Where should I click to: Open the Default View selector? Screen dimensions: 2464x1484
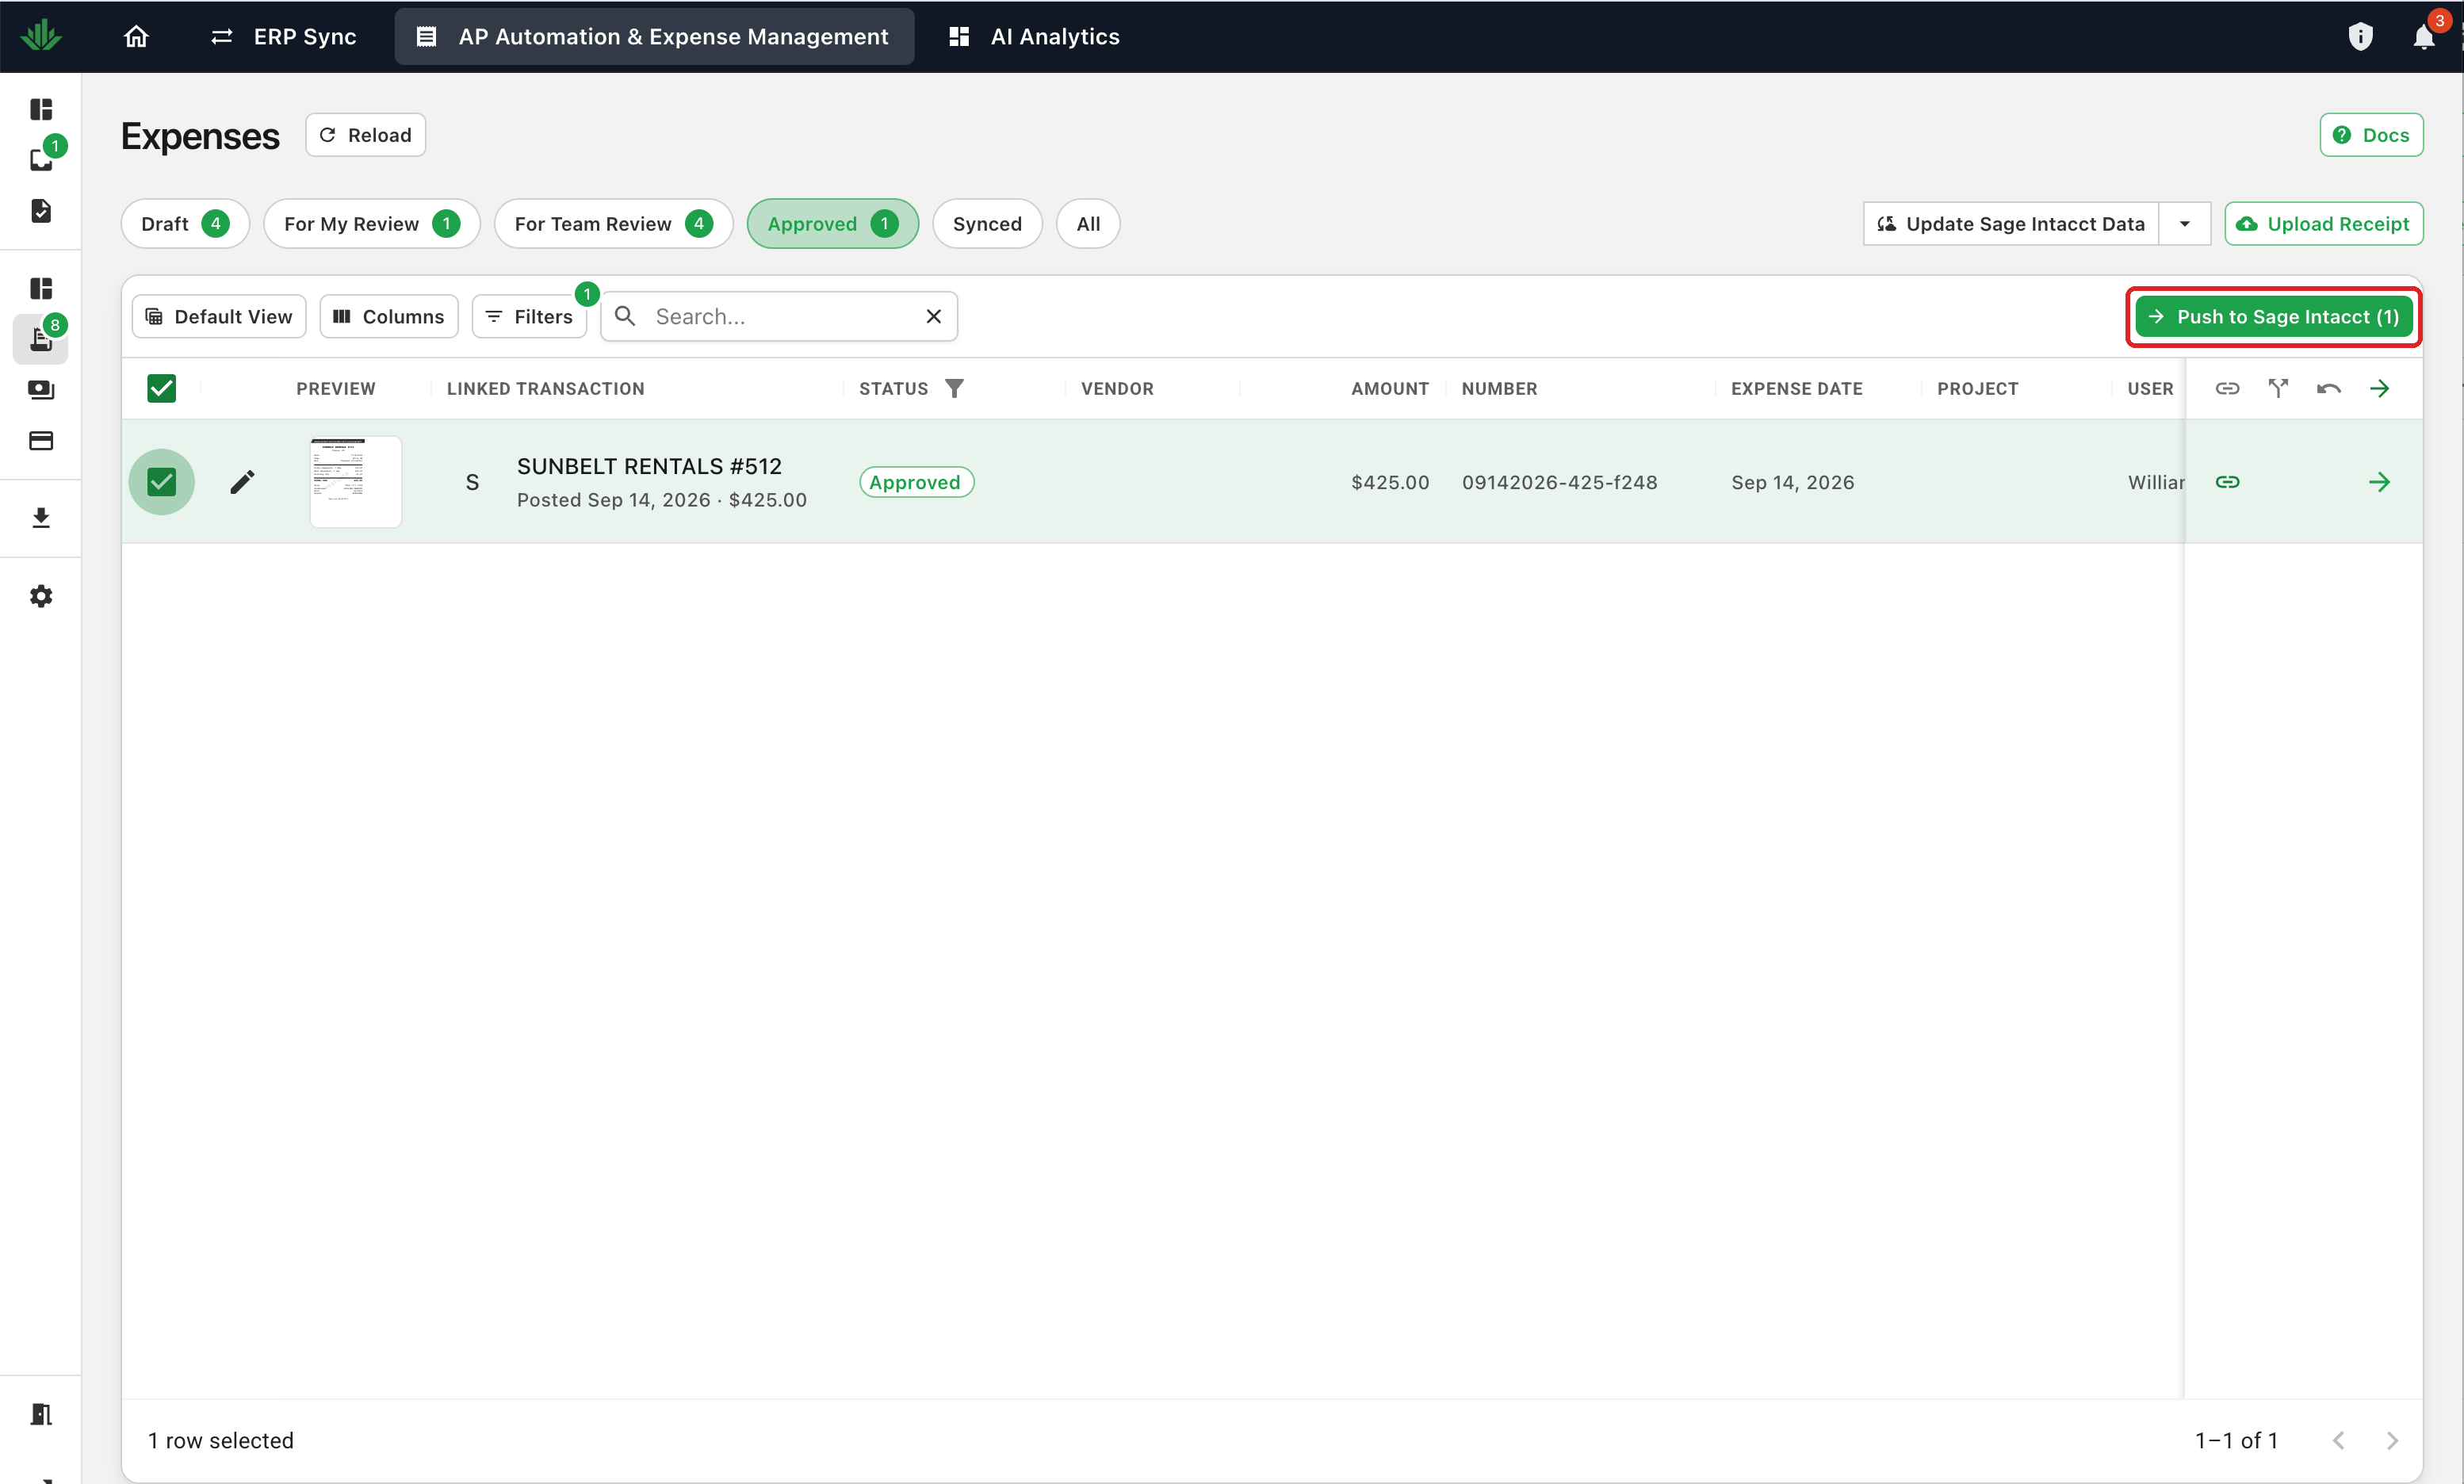pos(219,316)
